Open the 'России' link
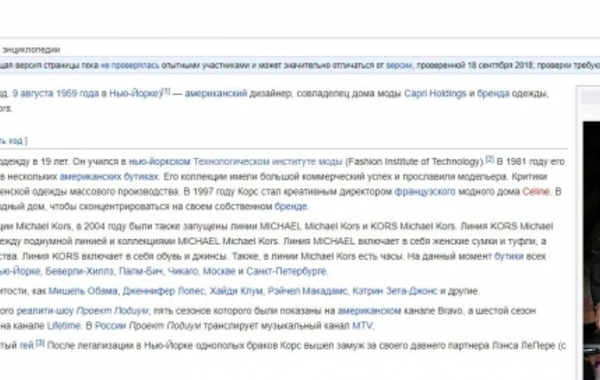 pyautogui.click(x=110, y=326)
